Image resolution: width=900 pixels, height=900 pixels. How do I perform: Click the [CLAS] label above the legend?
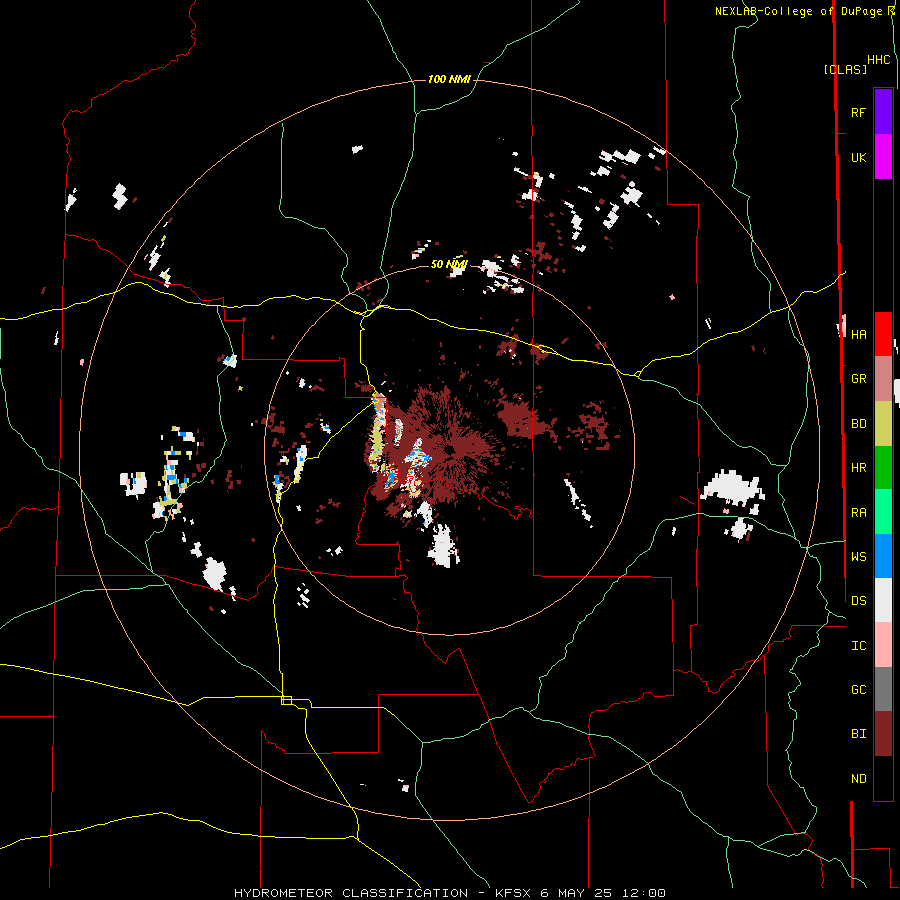coord(845,69)
